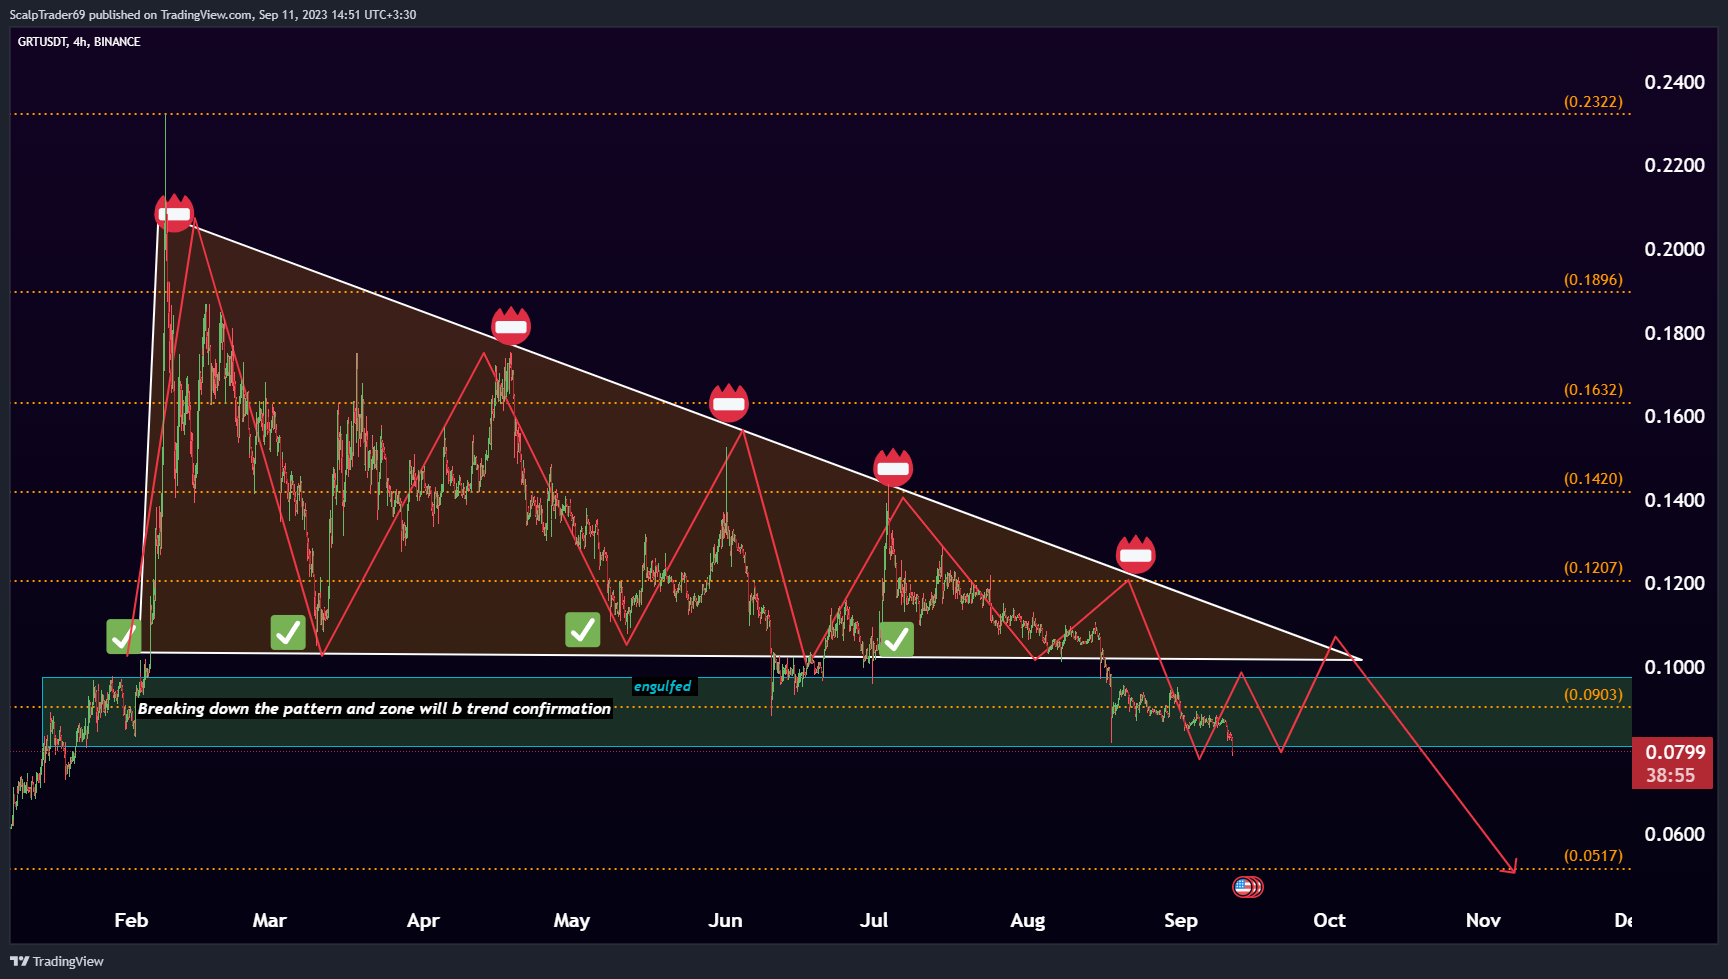Click the 0.2200 price axis value
Image resolution: width=1728 pixels, height=979 pixels.
click(1675, 165)
